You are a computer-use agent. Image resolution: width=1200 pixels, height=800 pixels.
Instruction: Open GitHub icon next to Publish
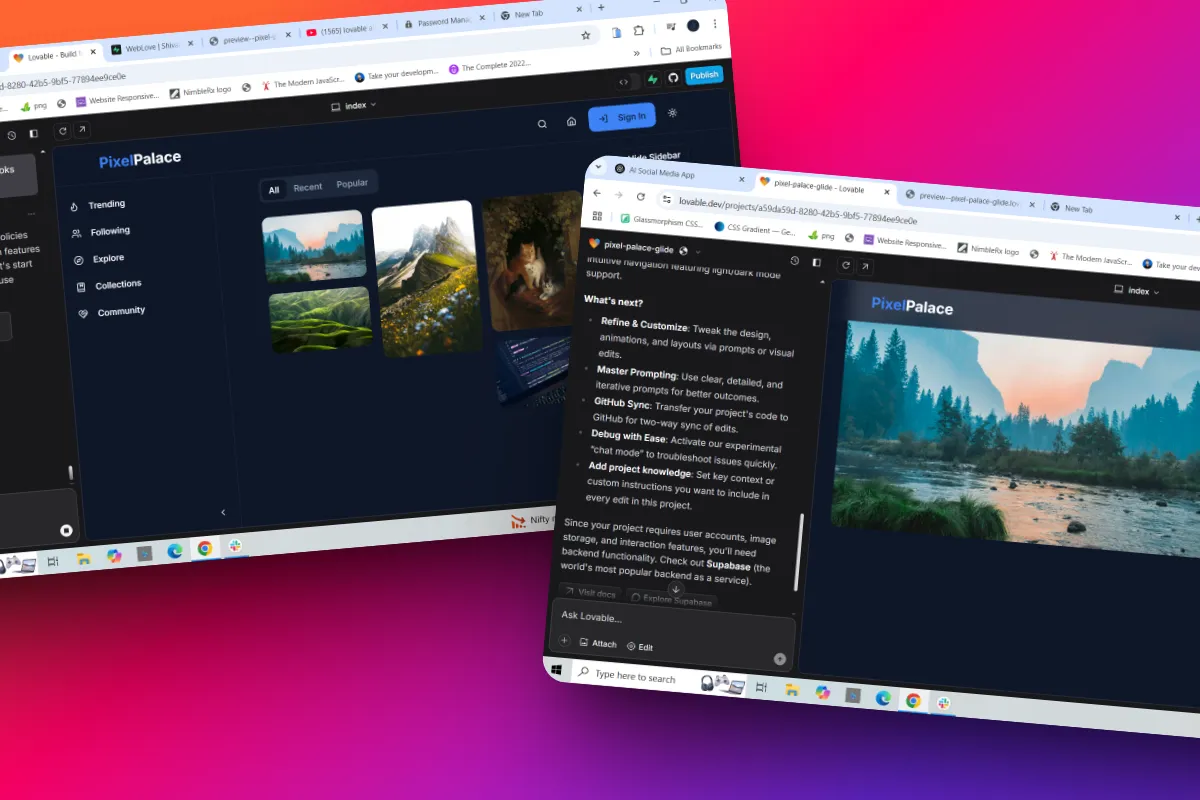pos(673,78)
